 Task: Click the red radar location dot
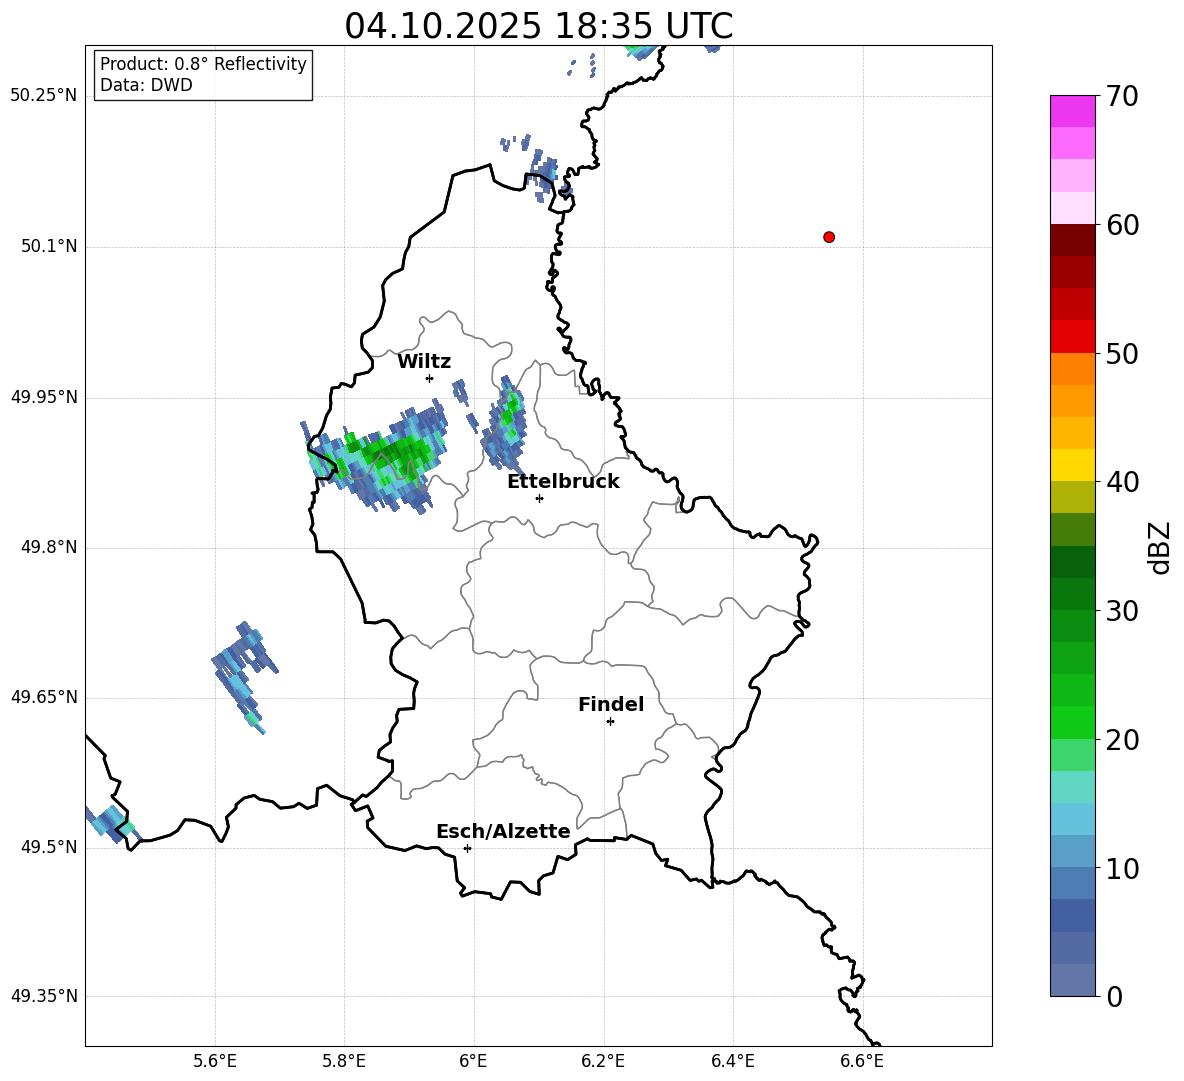coord(829,237)
